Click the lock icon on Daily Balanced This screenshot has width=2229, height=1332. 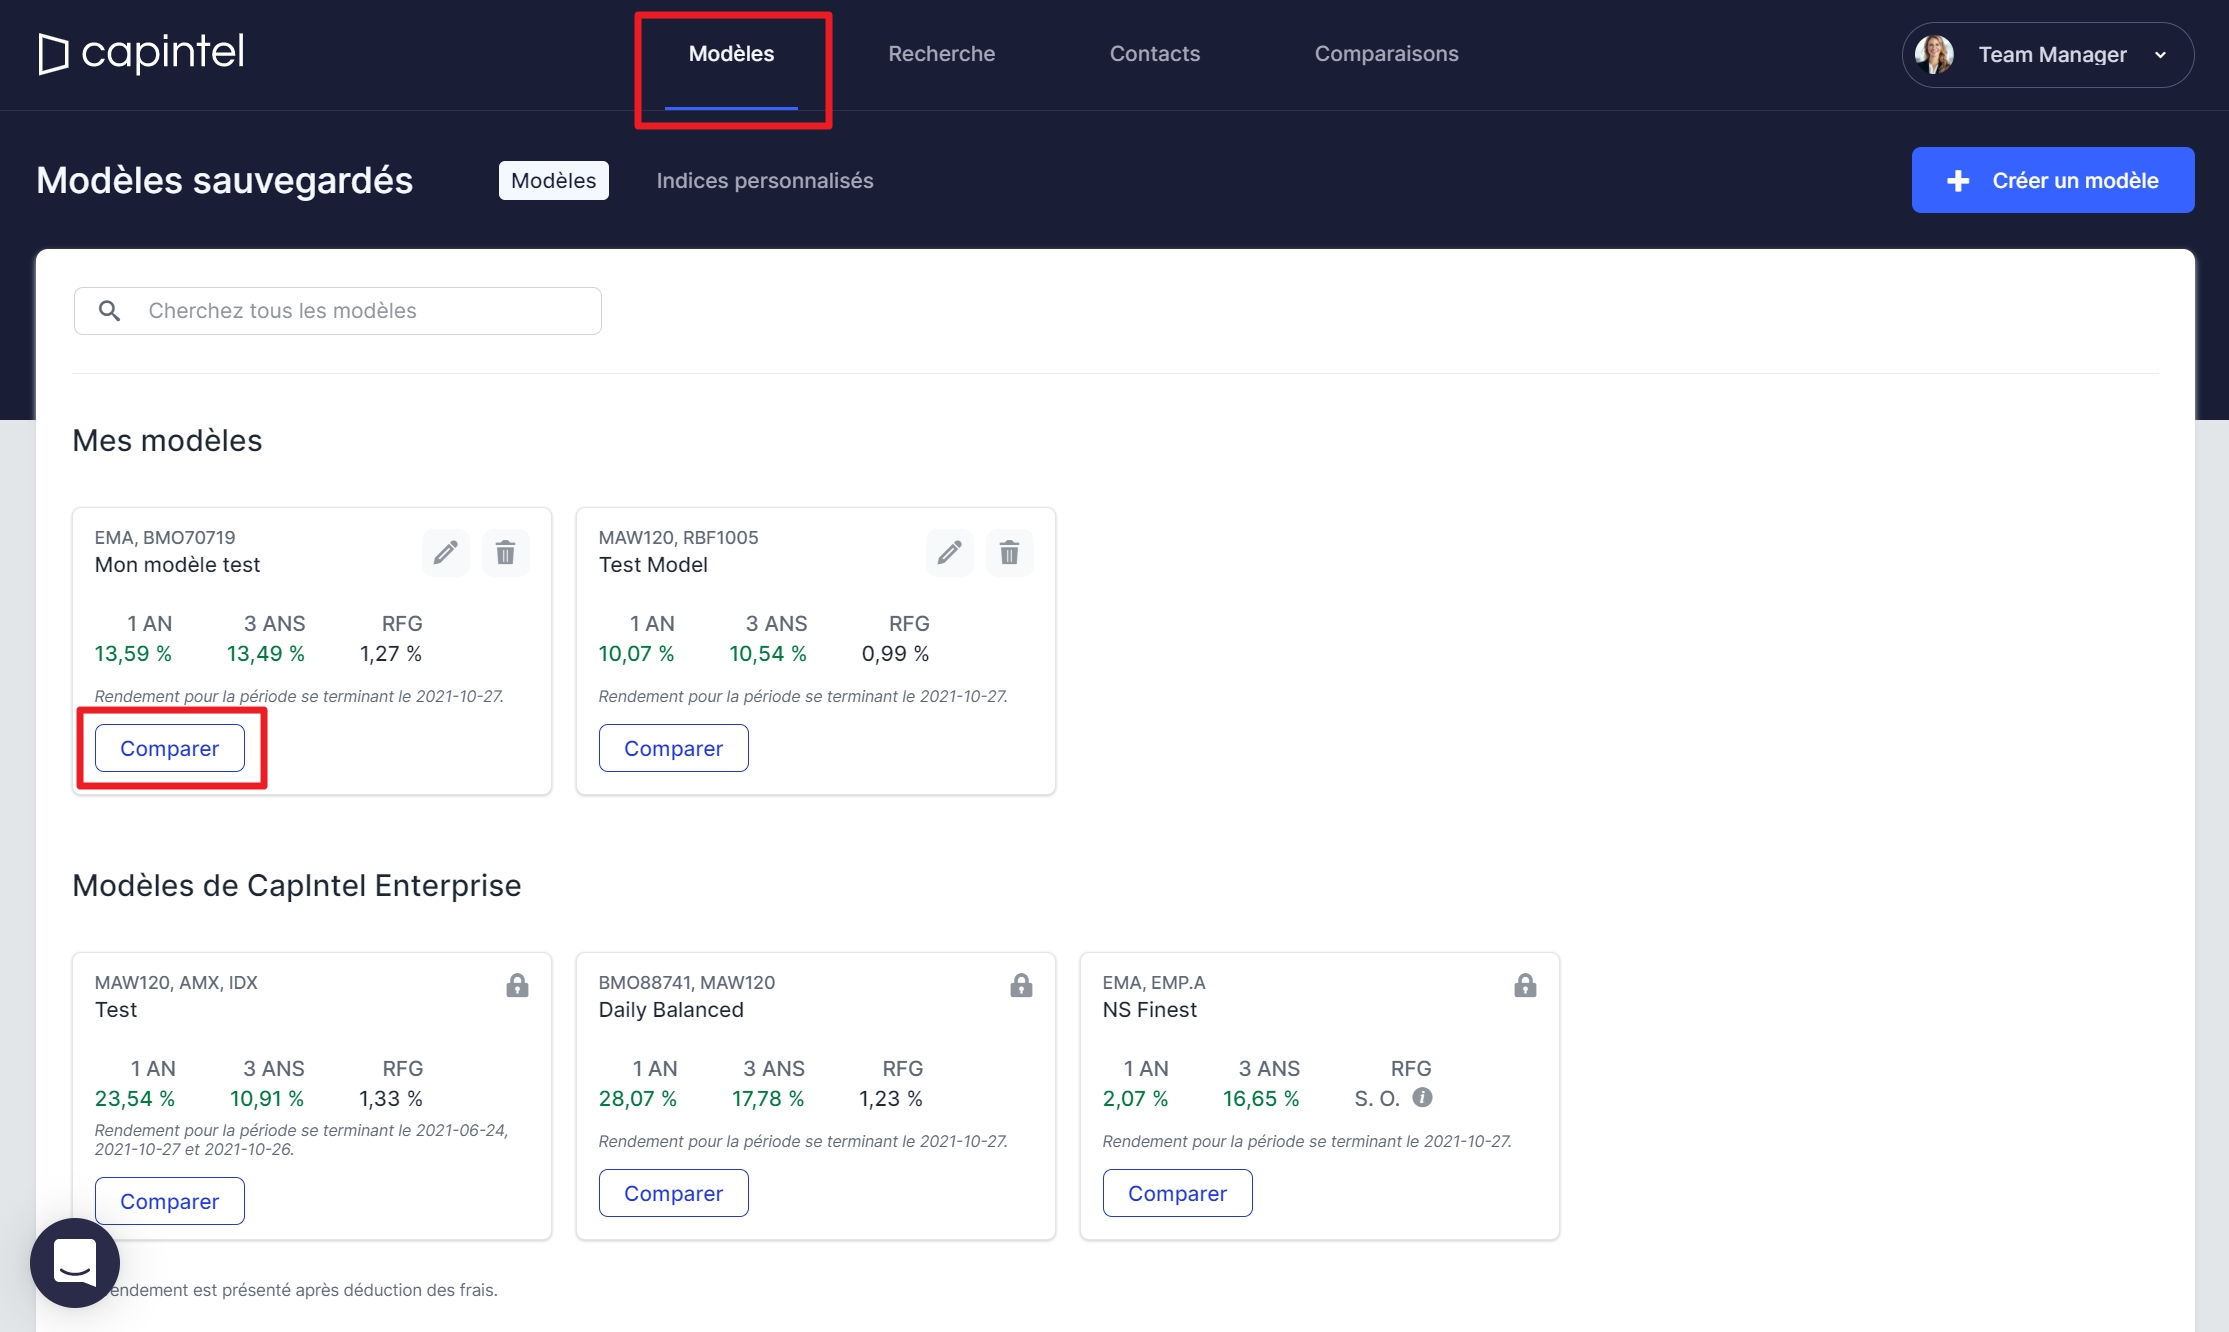(x=1021, y=985)
